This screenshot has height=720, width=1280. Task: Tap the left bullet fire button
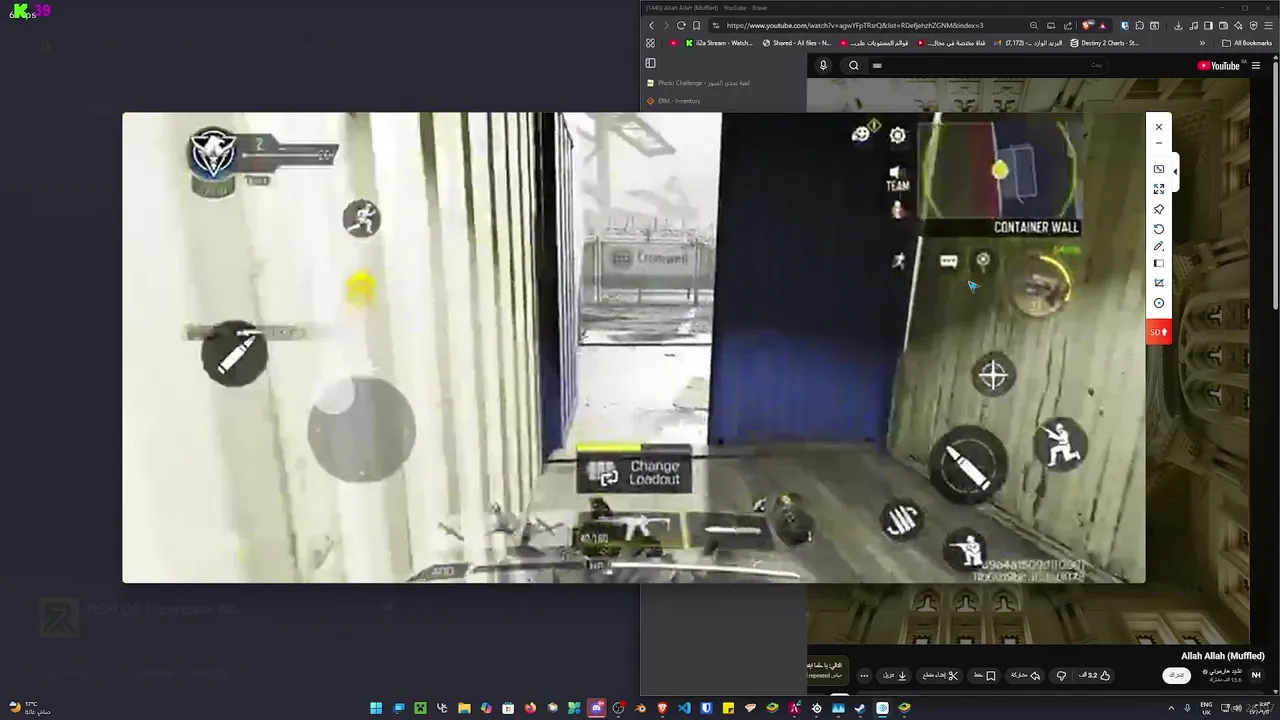coord(235,354)
